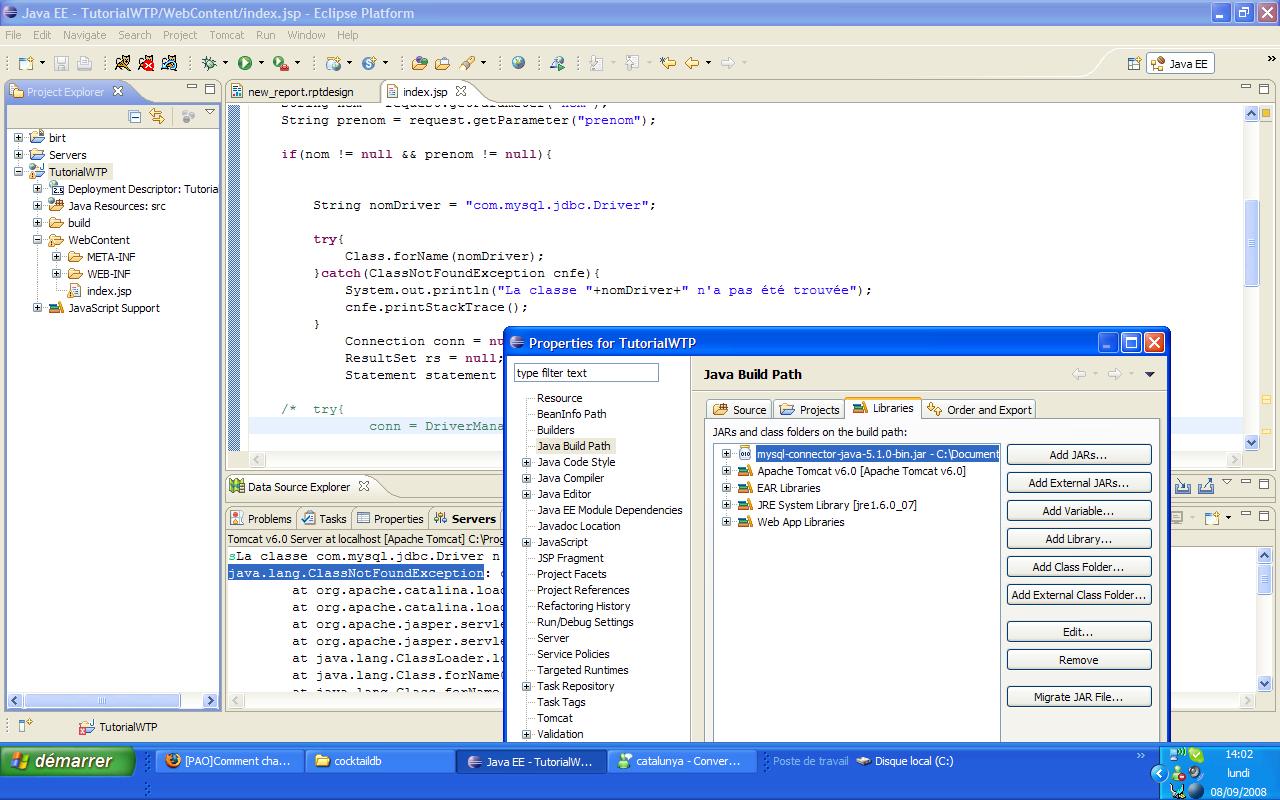Screen dimensions: 1280x800
Task: Go to last edit location arrow icon
Action: pyautogui.click(x=667, y=63)
